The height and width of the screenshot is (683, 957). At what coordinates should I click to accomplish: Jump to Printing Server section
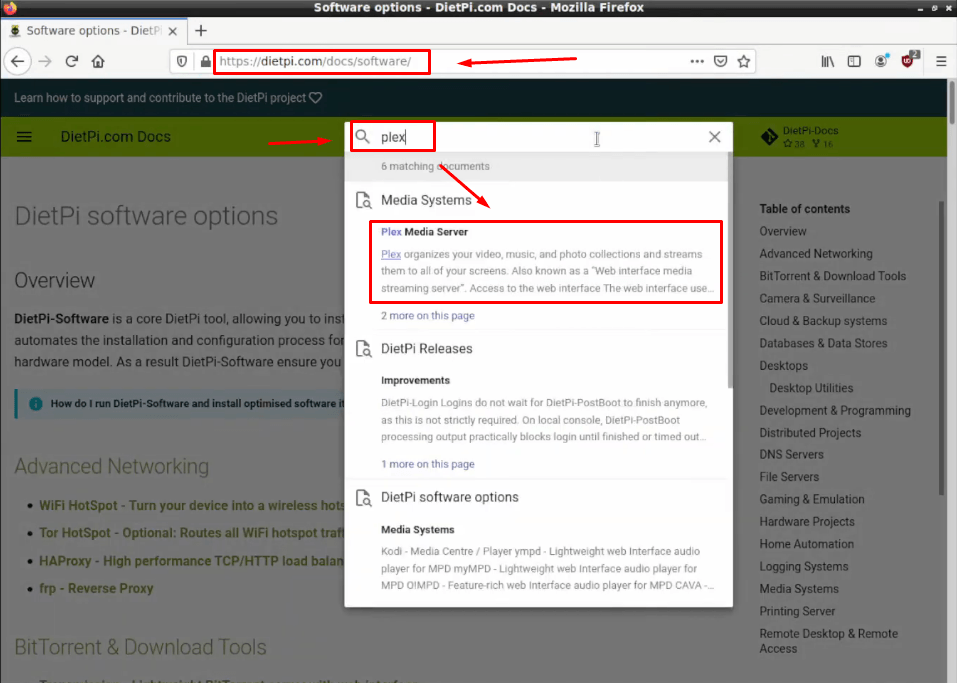[x=797, y=611]
